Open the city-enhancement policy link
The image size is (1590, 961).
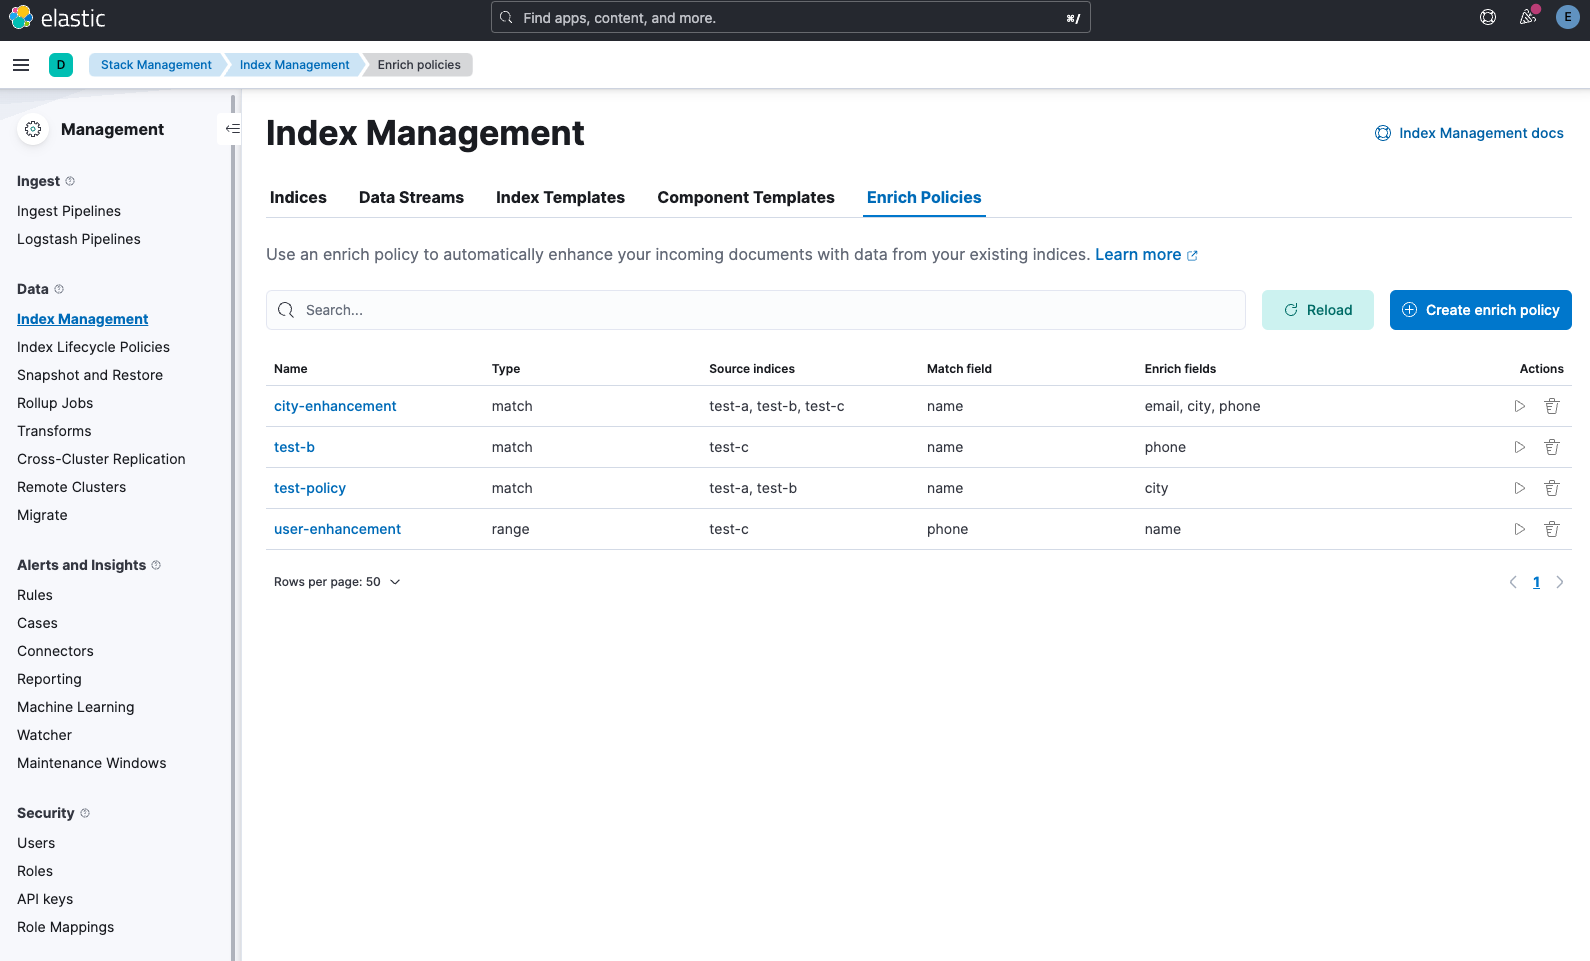pyautogui.click(x=335, y=406)
